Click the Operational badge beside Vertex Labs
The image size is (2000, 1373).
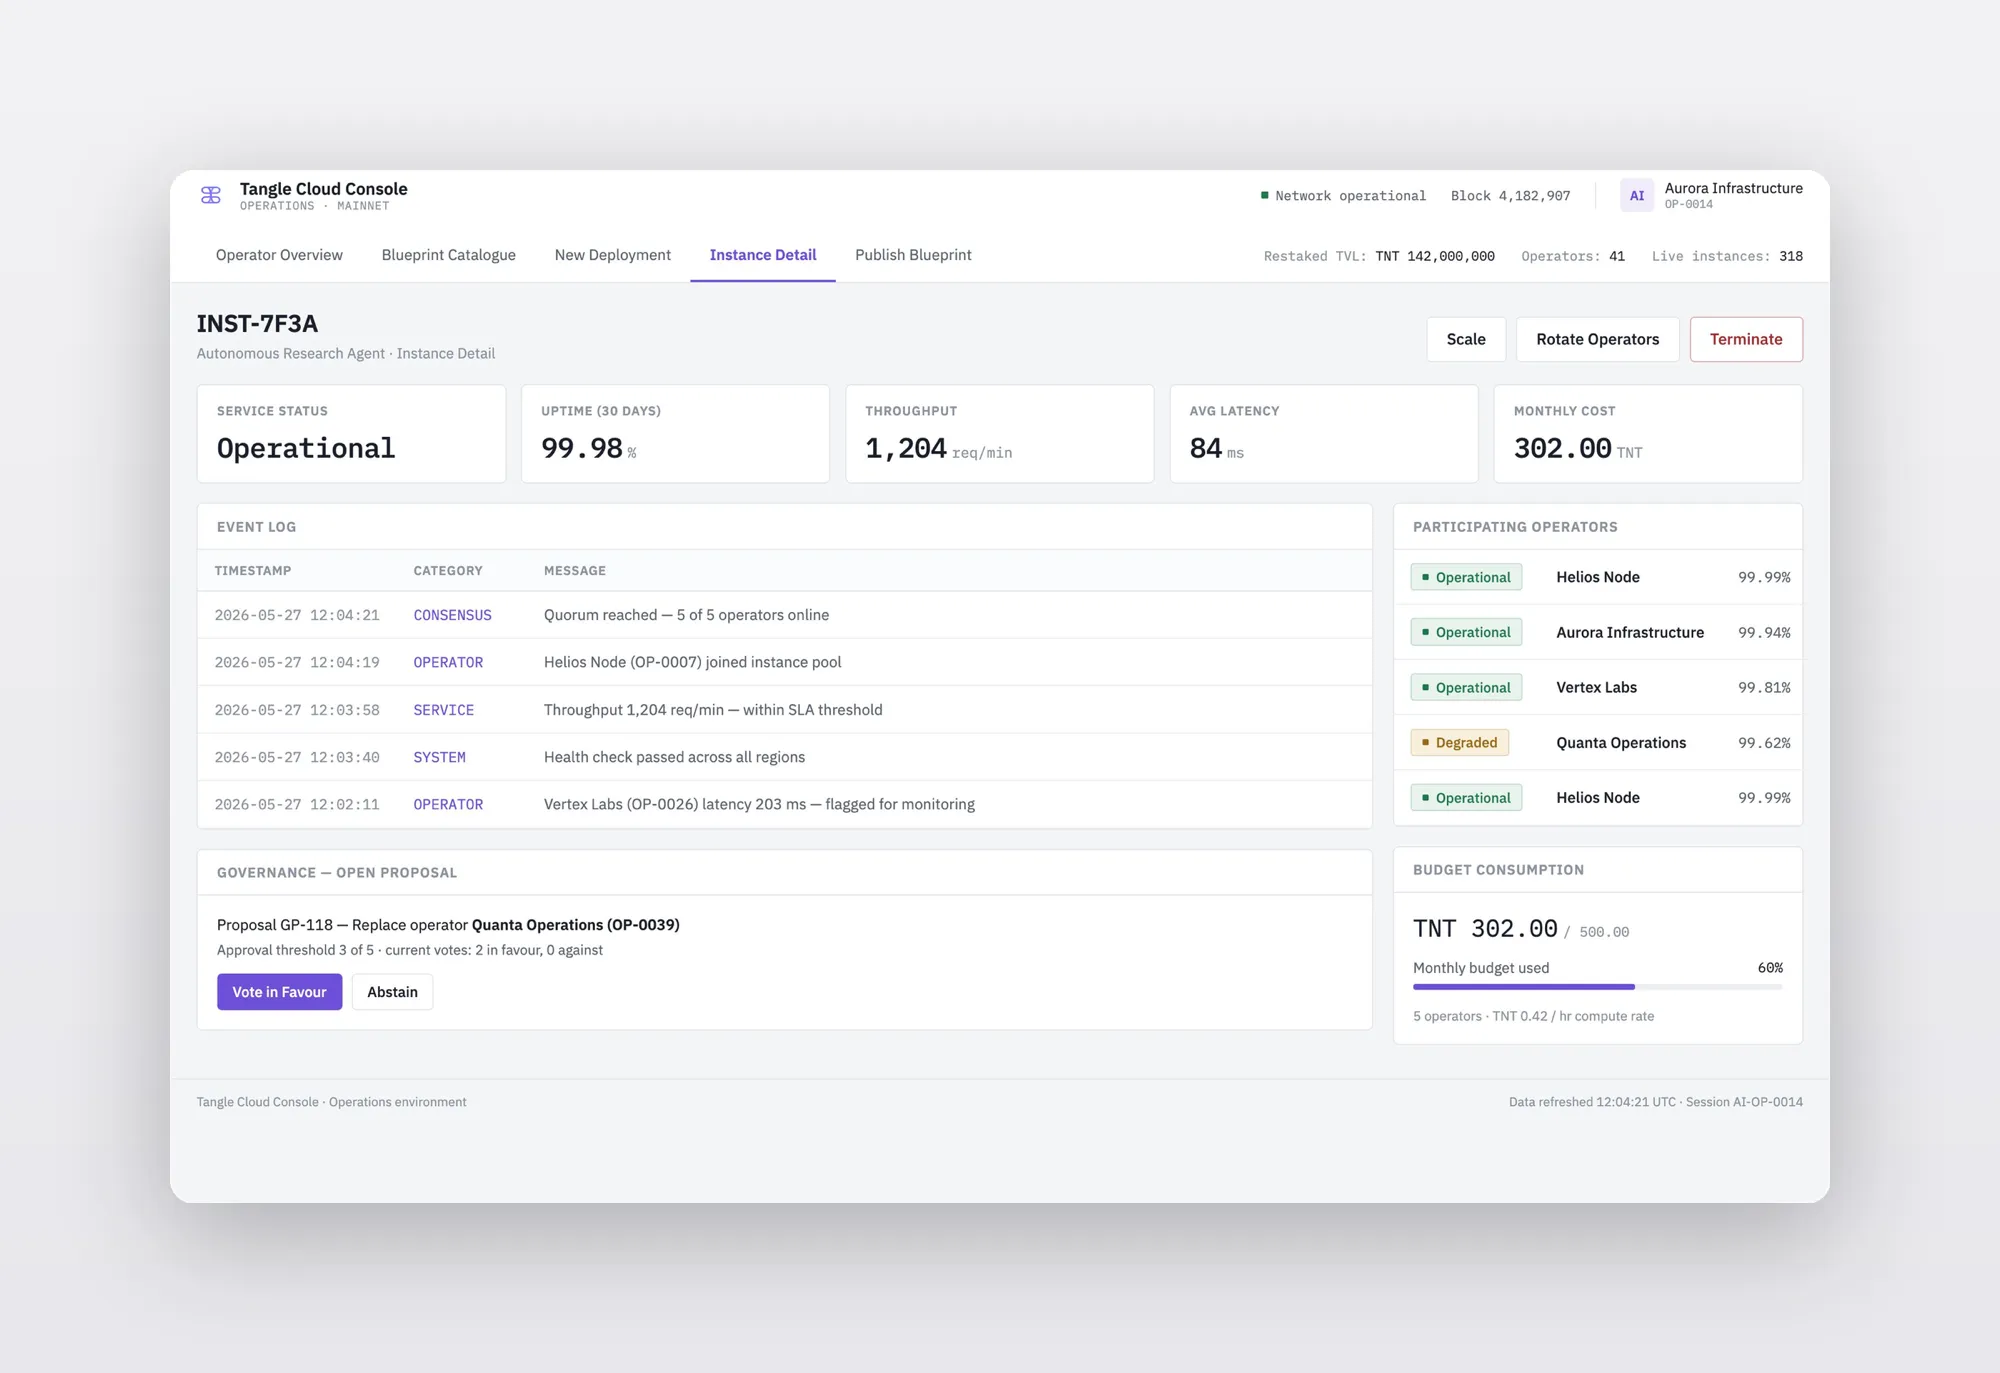pyautogui.click(x=1466, y=687)
